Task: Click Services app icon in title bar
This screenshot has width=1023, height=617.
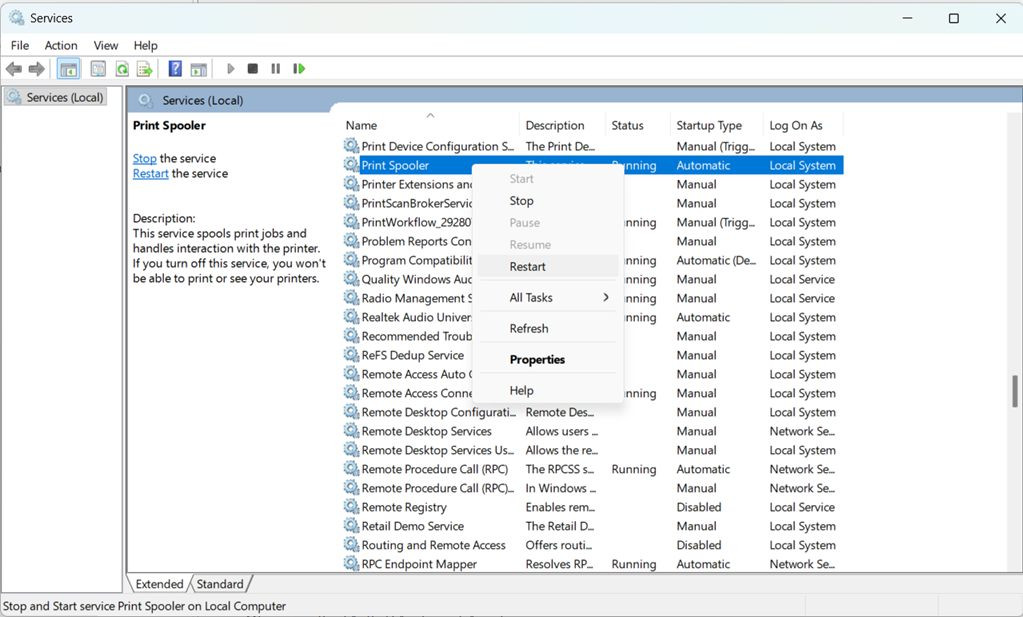Action: click(x=17, y=18)
